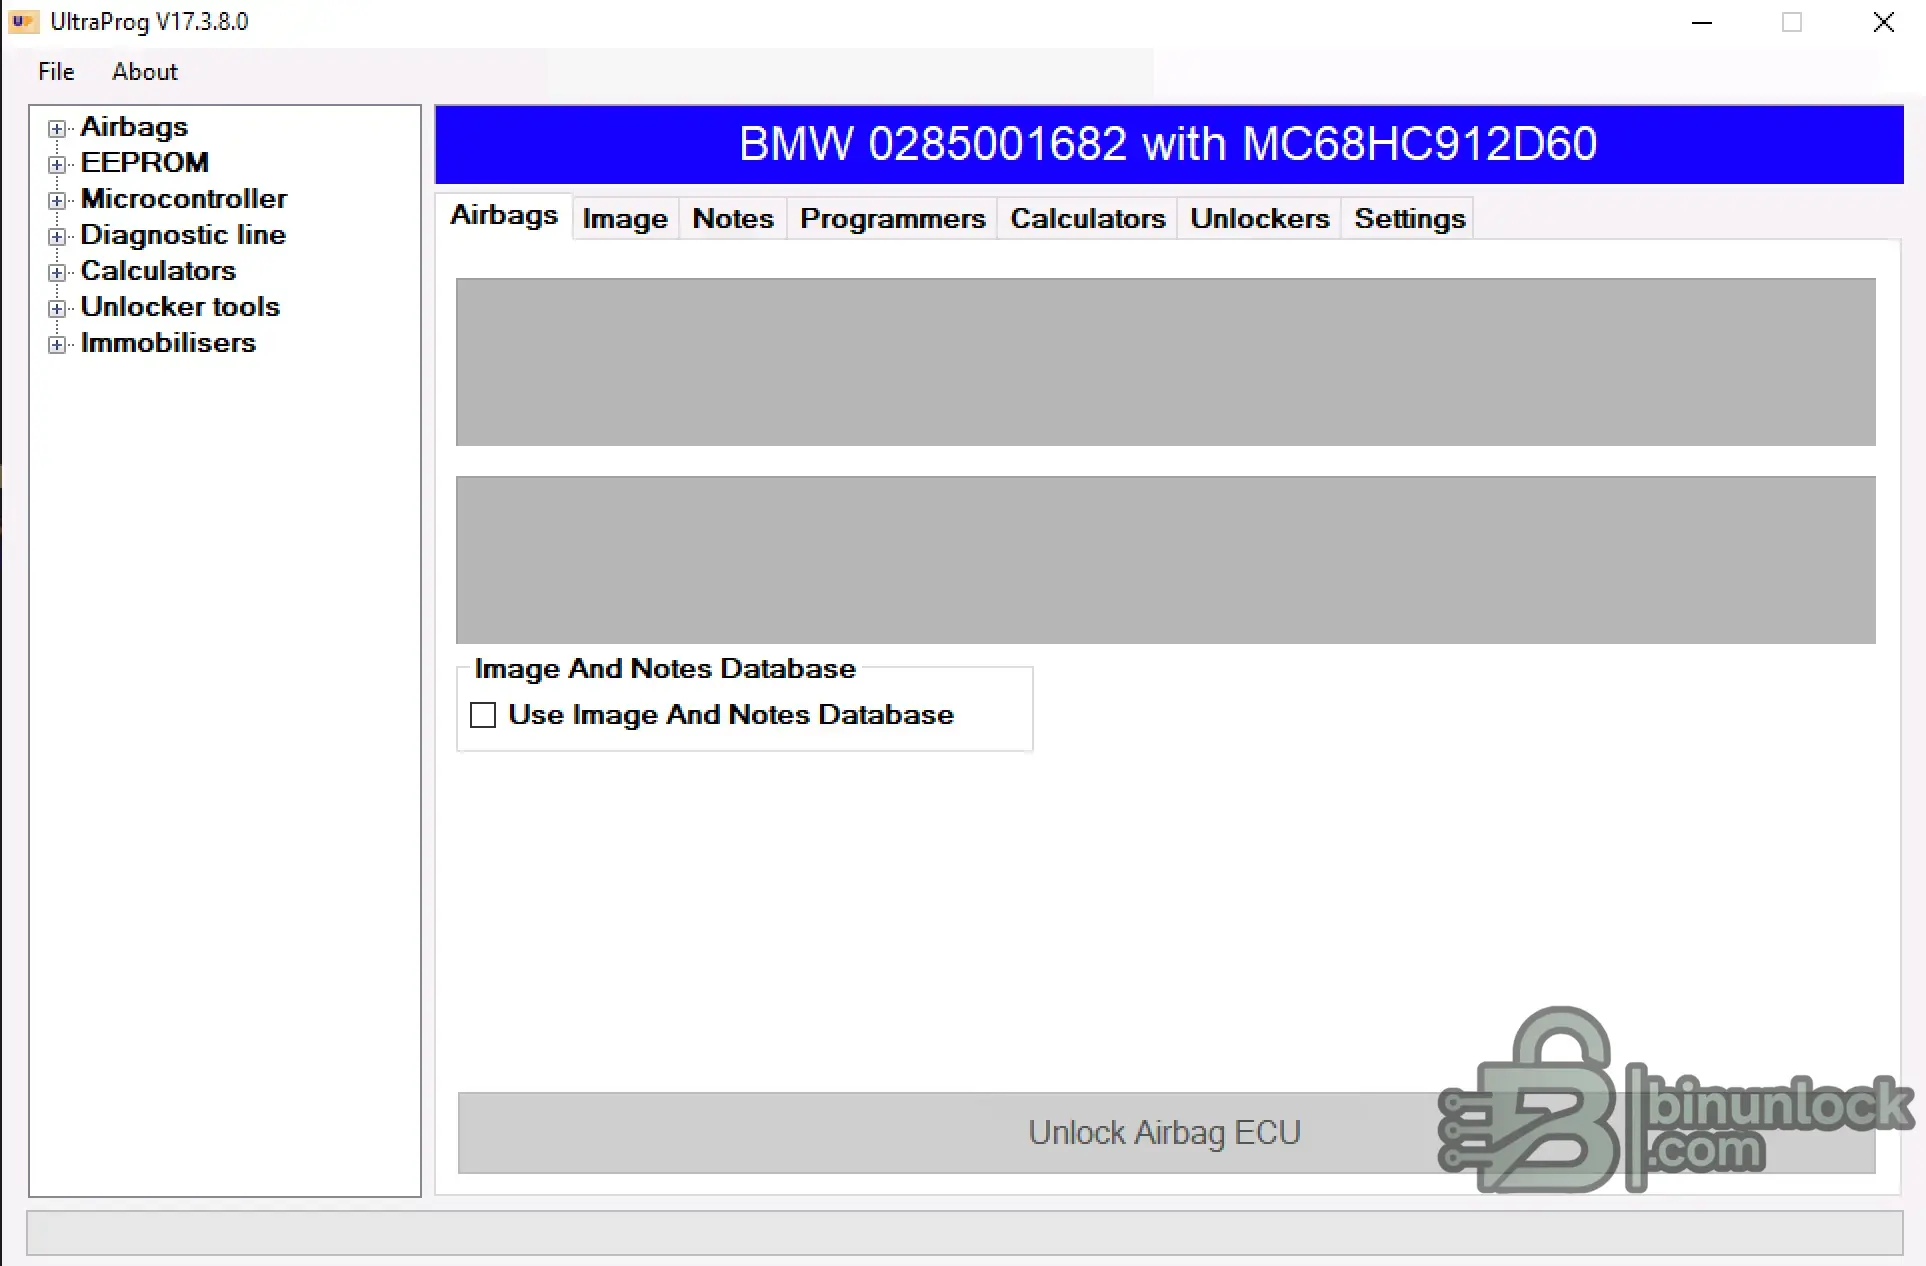Screen dimensions: 1926x1266
Task: Select EEPROM in the tree
Action: click(145, 163)
